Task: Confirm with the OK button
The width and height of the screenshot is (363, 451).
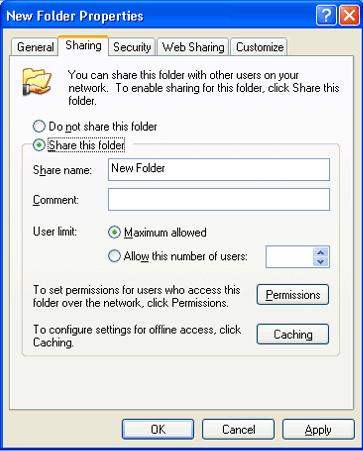Action: tap(158, 429)
